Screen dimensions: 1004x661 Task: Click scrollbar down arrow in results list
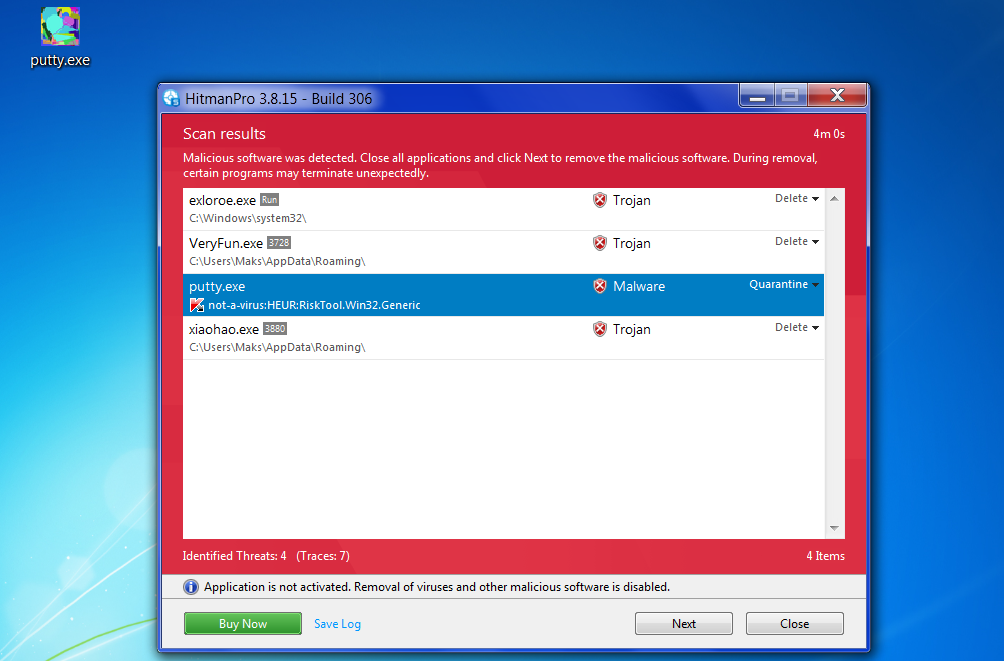834,528
